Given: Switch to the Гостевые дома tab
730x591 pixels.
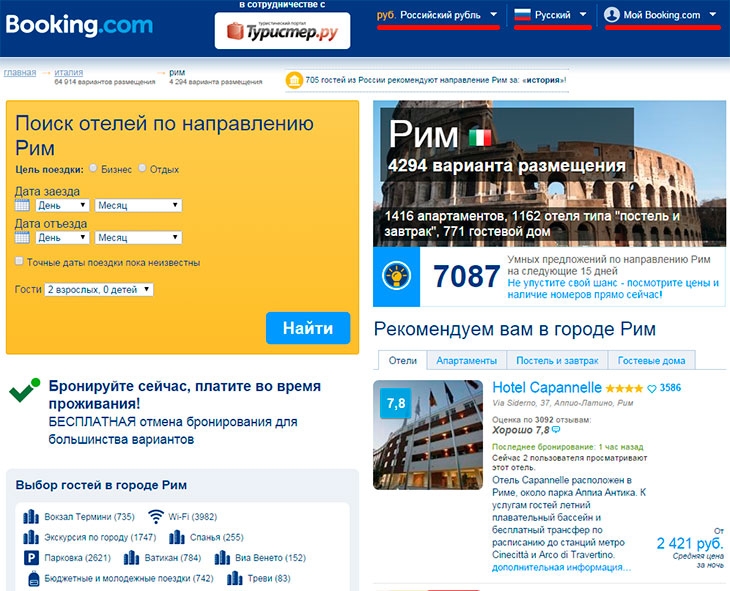Looking at the screenshot, I should pyautogui.click(x=651, y=360).
